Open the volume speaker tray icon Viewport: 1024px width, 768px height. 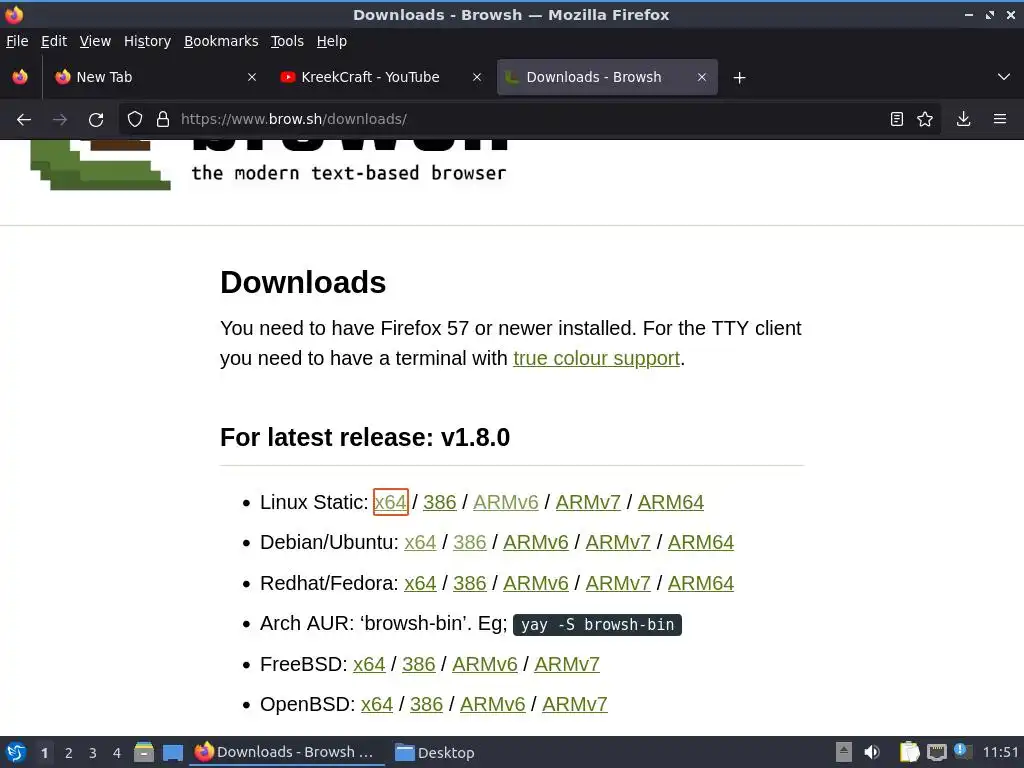tap(872, 752)
